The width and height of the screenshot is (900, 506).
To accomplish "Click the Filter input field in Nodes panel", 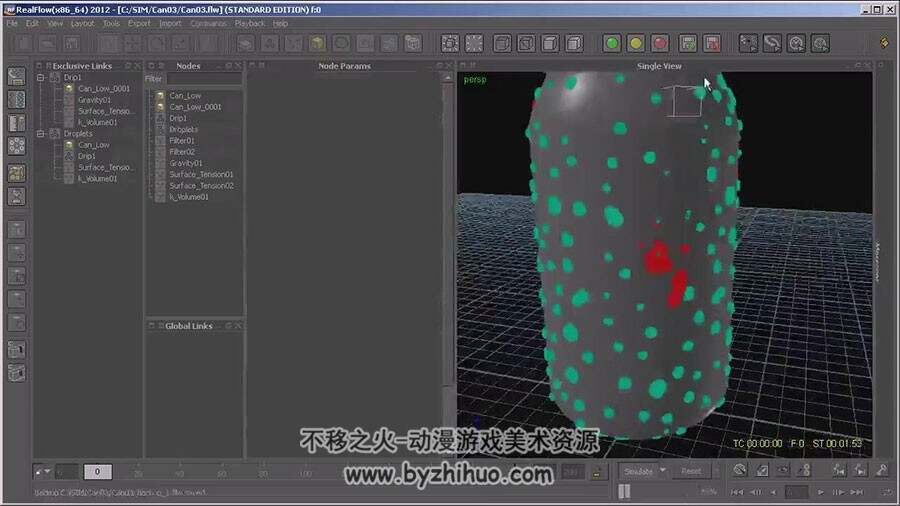I will coord(204,79).
